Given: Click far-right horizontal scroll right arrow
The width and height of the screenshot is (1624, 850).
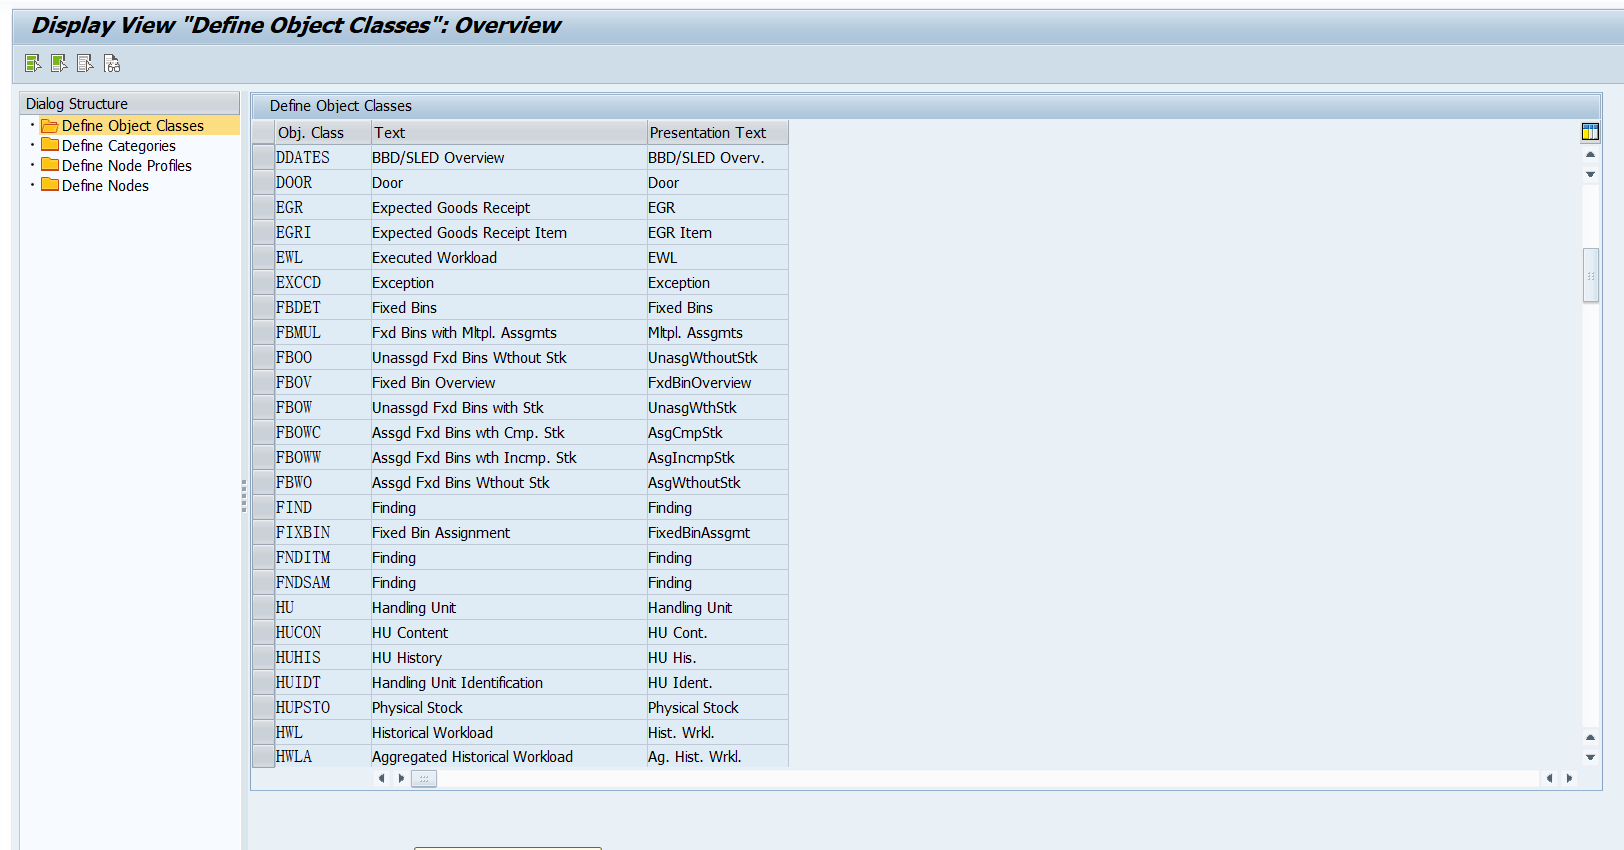Looking at the screenshot, I should coord(1569,778).
